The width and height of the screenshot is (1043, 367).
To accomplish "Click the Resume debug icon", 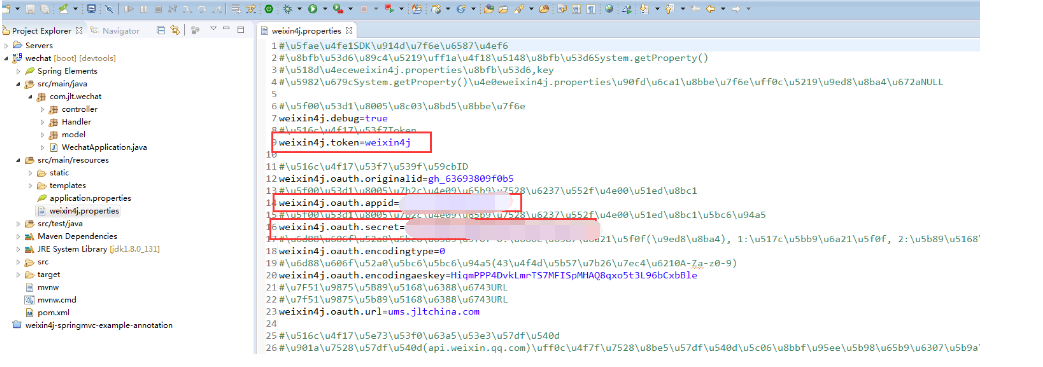I will (128, 9).
